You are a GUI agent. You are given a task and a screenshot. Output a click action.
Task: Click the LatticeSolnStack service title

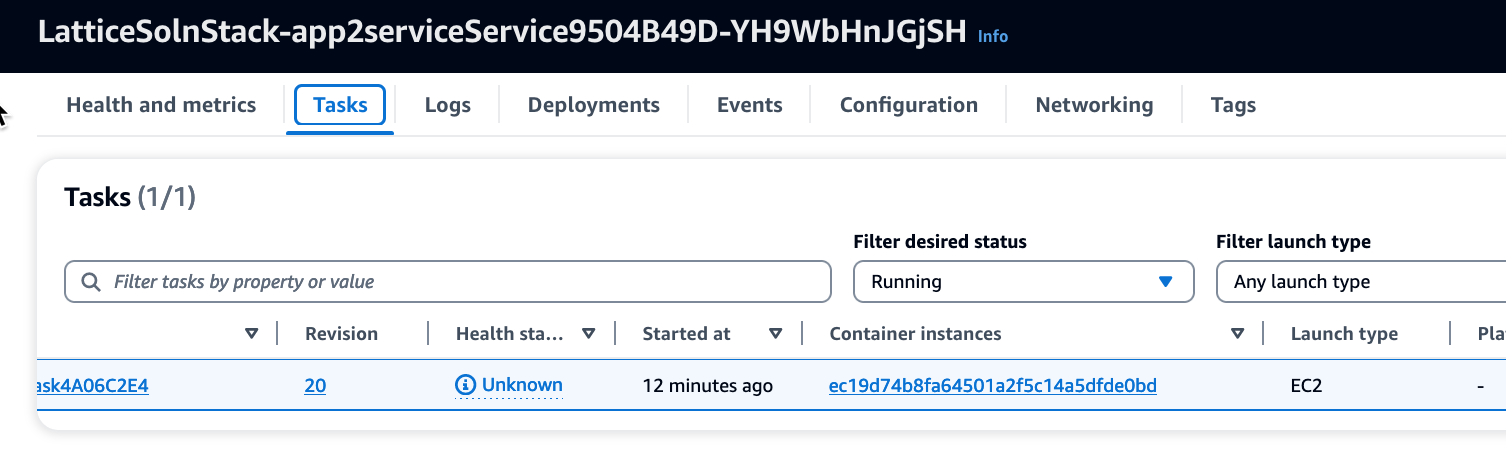tap(502, 32)
